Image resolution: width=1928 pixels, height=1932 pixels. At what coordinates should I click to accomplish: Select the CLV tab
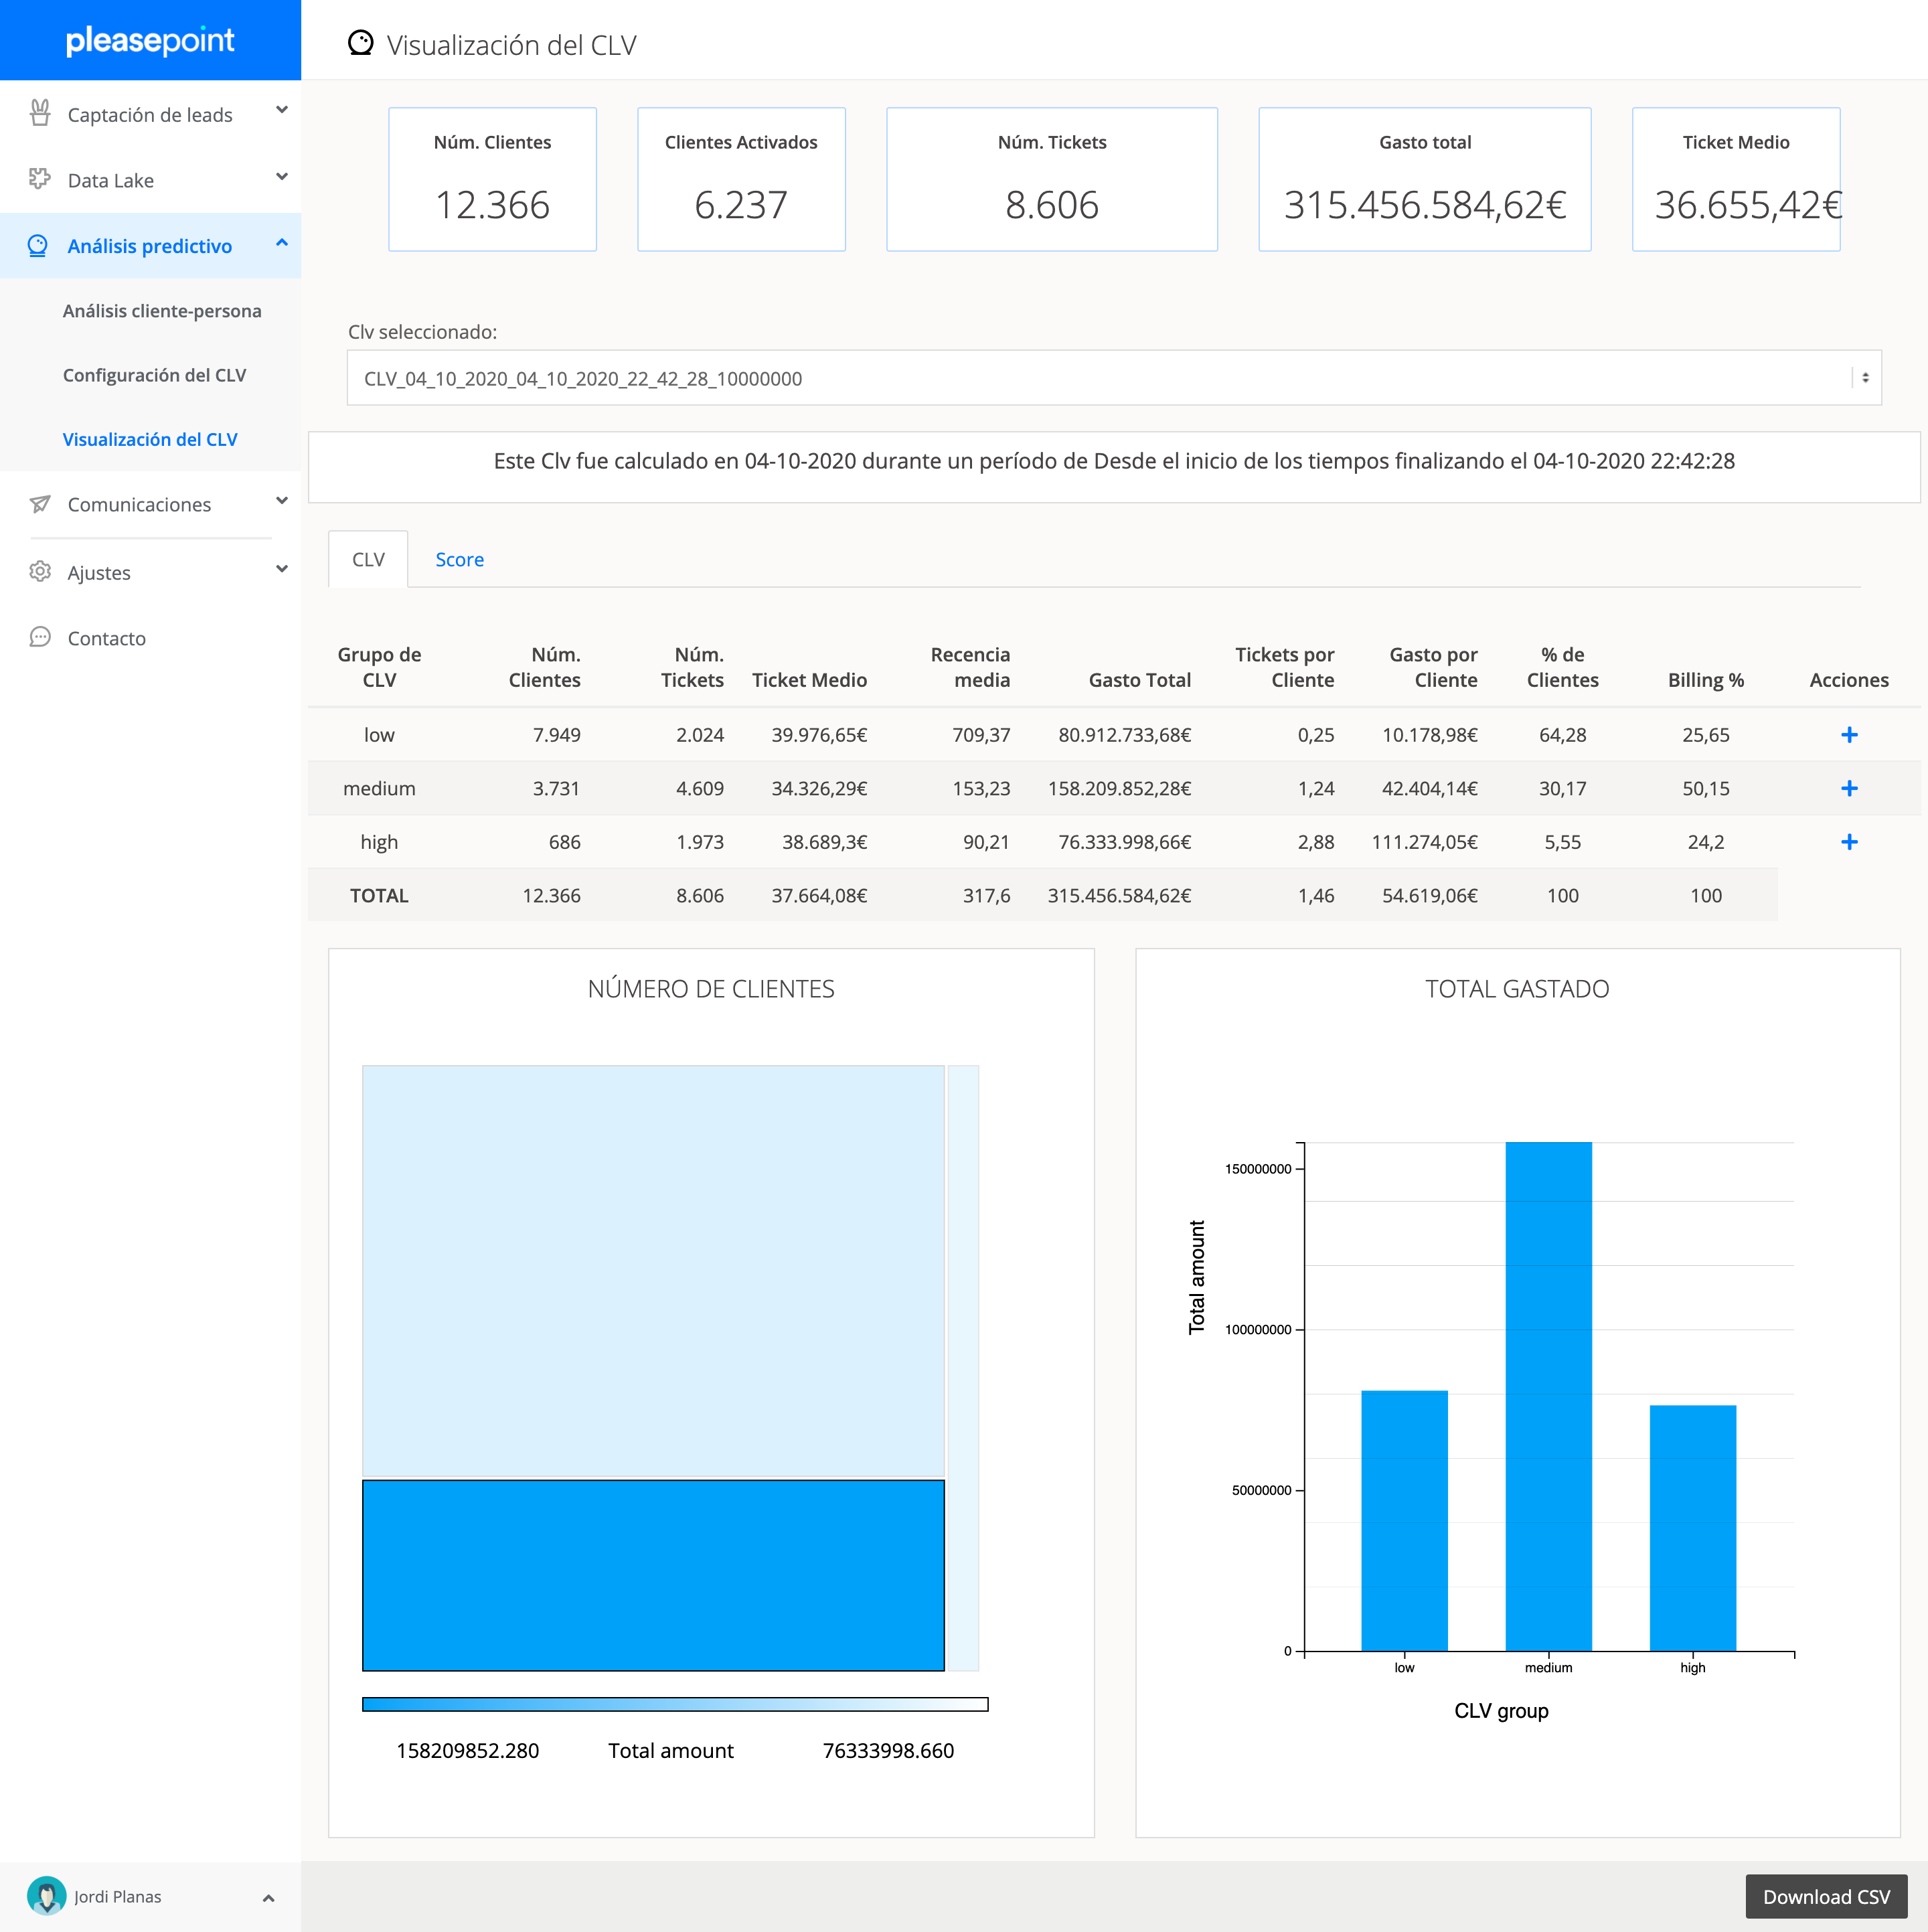(368, 560)
